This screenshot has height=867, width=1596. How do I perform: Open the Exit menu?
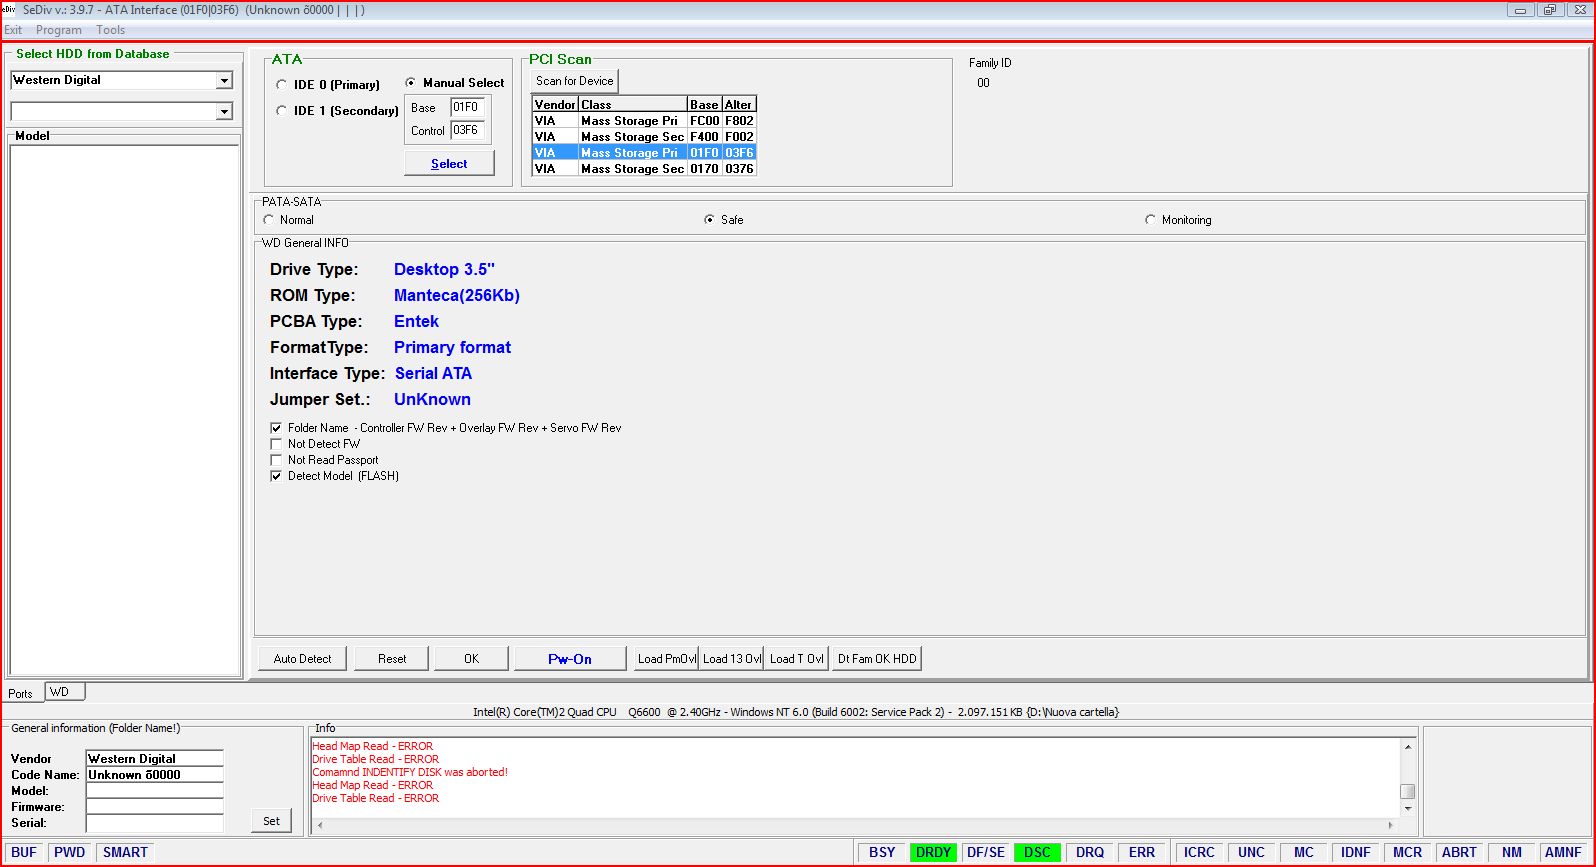tap(13, 30)
